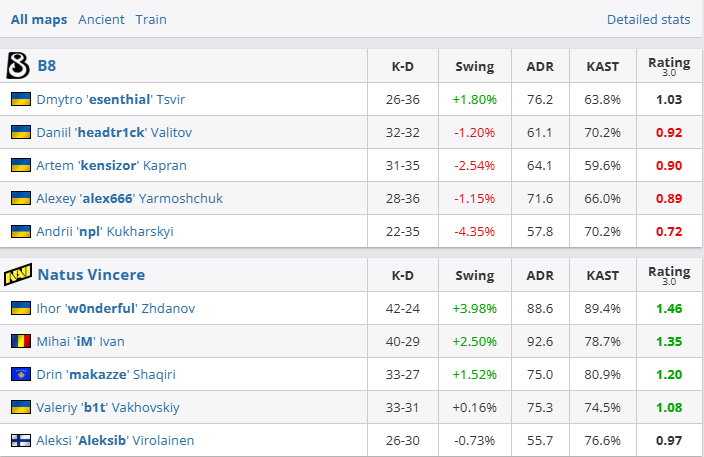Click the Ukraine flag beside esenthial
Image resolution: width=704 pixels, height=457 pixels.
(x=20, y=99)
